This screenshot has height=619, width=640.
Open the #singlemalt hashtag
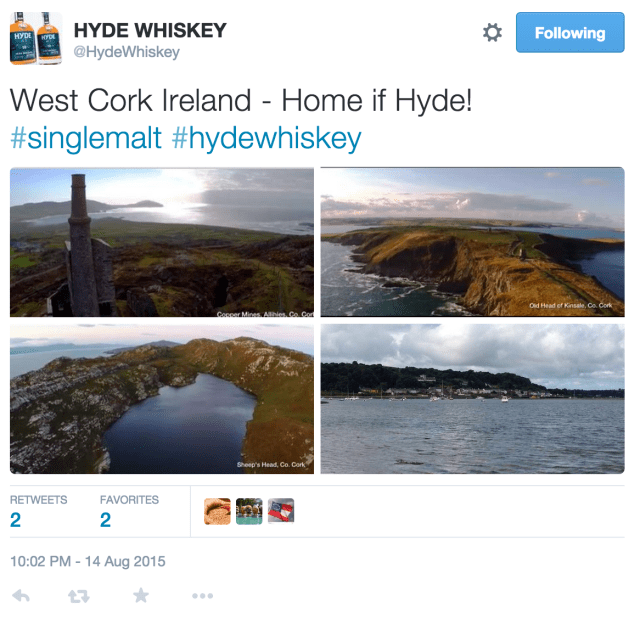click(x=86, y=138)
